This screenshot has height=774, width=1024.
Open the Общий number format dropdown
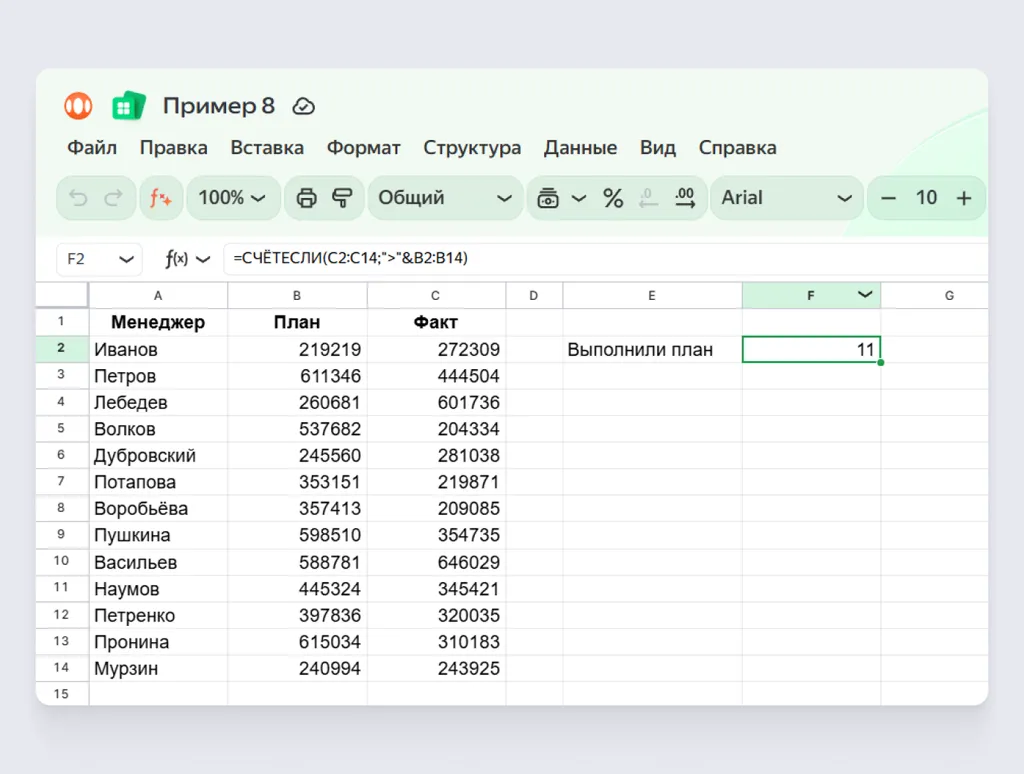click(445, 198)
